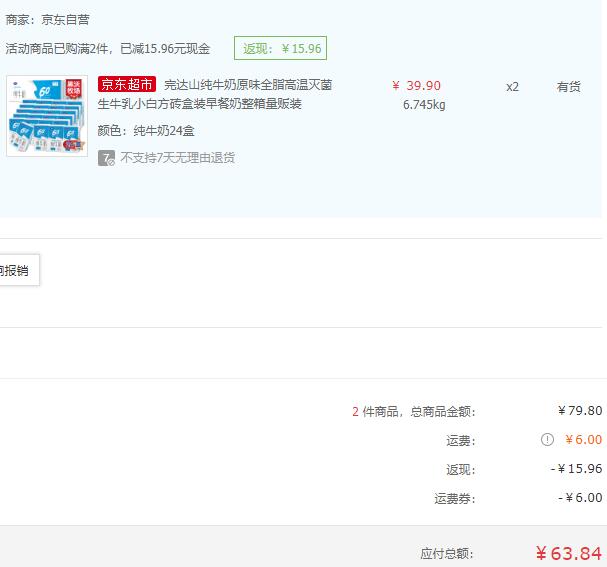Select the 颜色：纯牛奶24盒 text
This screenshot has height=567, width=607.
tap(146, 131)
